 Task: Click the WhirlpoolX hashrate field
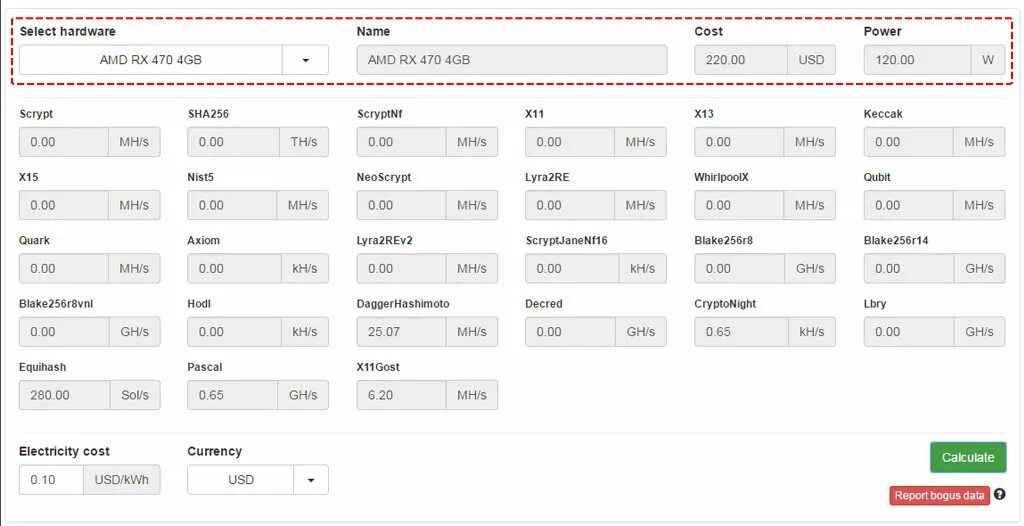point(739,205)
